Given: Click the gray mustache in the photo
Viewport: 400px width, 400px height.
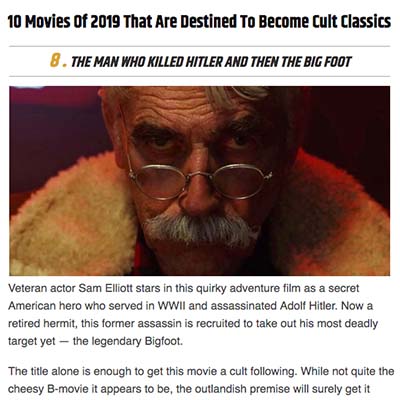Looking at the screenshot, I should coord(200,230).
